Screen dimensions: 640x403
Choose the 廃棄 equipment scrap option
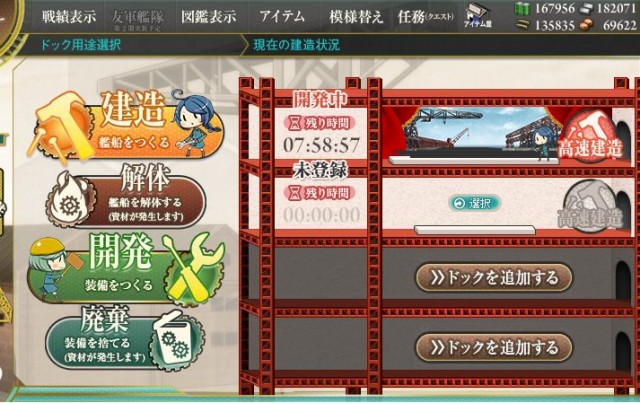pyautogui.click(x=125, y=339)
